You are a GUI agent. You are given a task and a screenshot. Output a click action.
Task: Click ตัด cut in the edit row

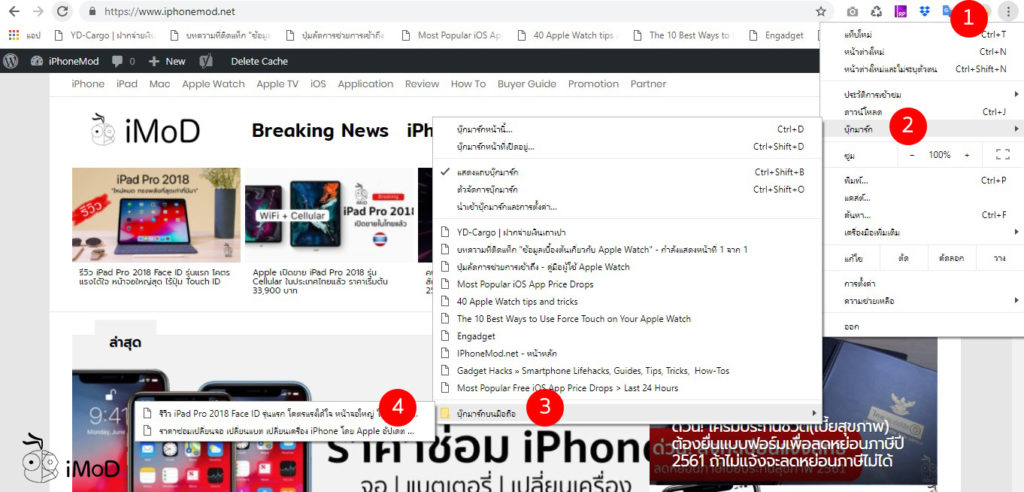903,259
